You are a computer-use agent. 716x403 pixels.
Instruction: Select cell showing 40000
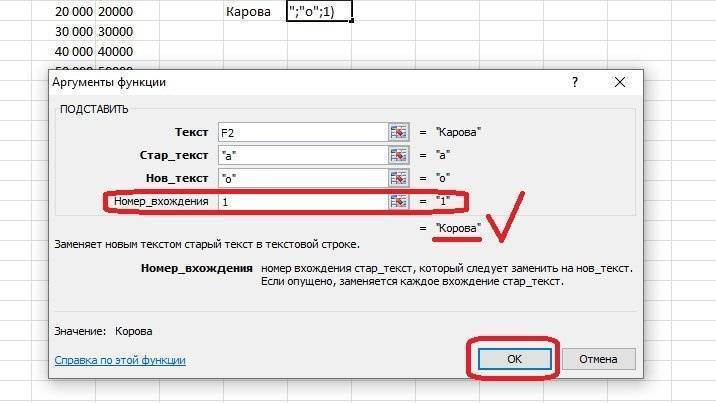click(127, 52)
